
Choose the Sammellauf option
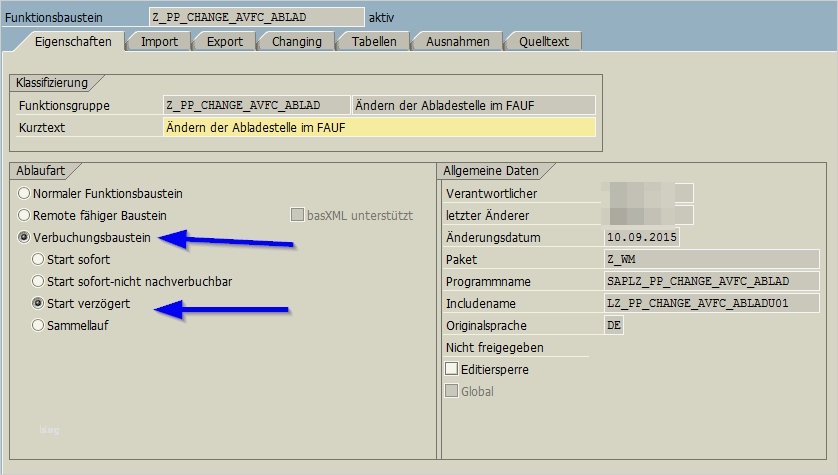pyautogui.click(x=37, y=325)
